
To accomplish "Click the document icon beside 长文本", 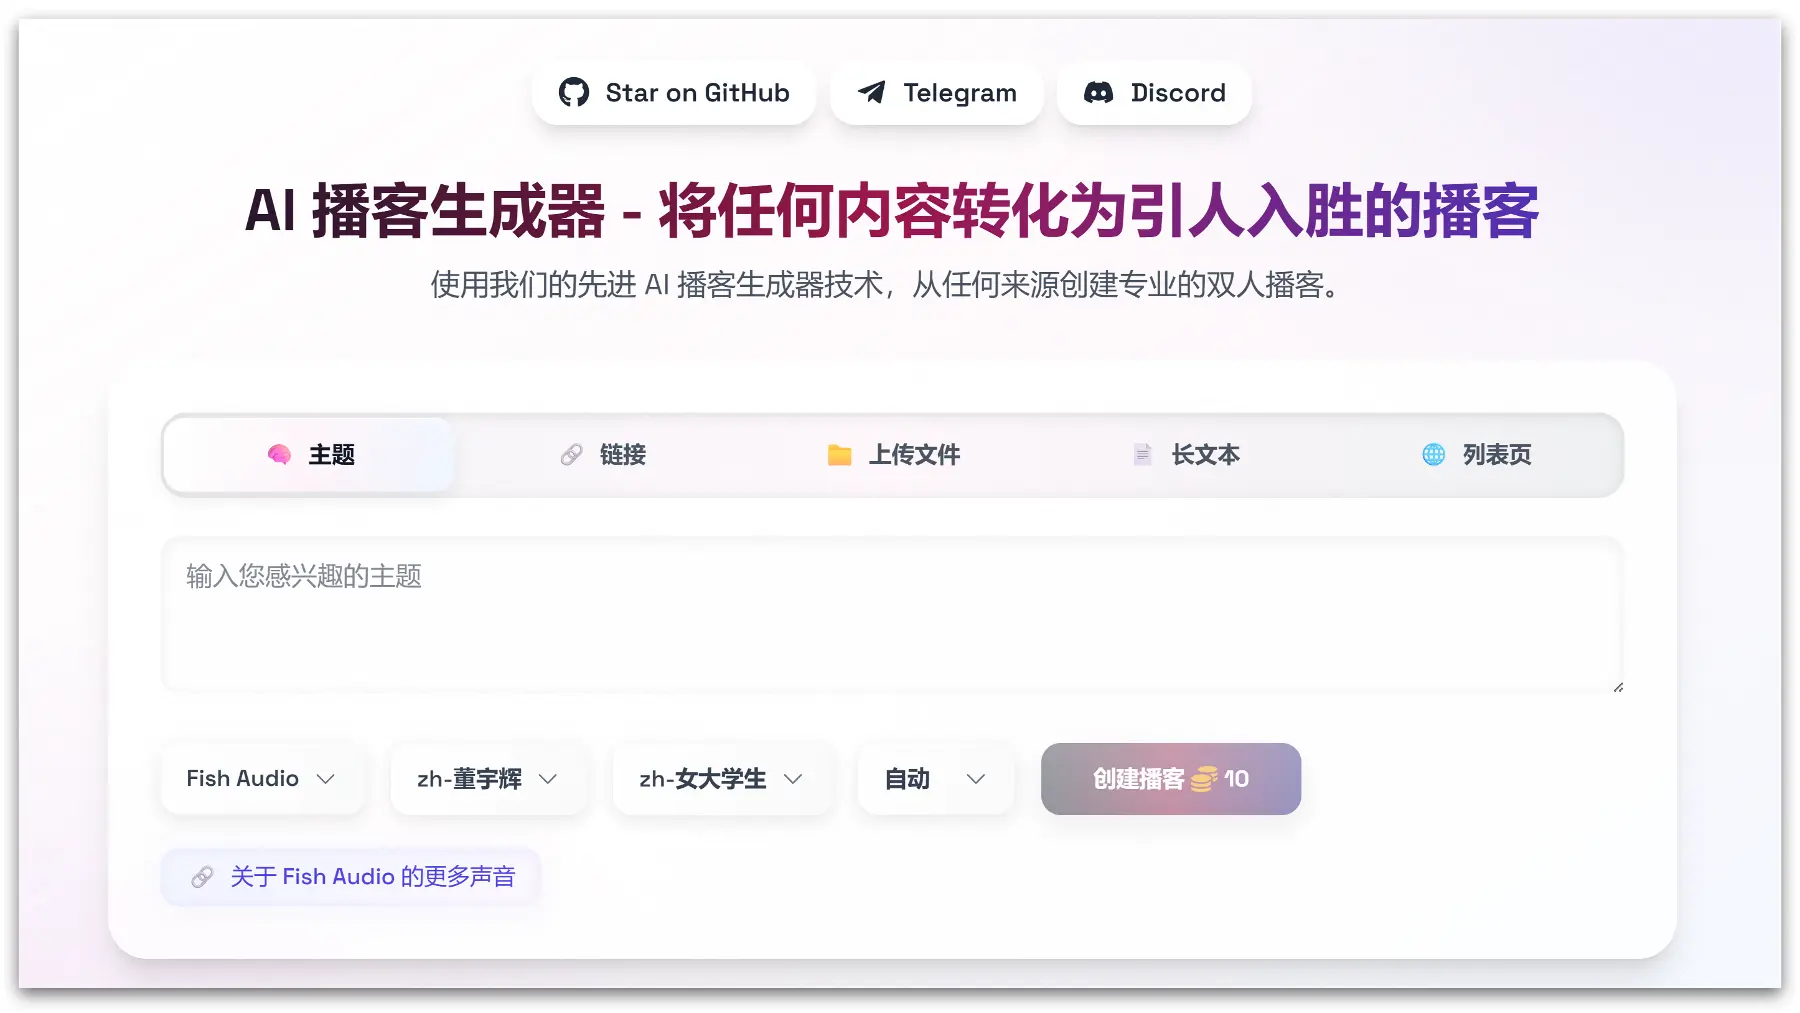I will click(x=1143, y=455).
